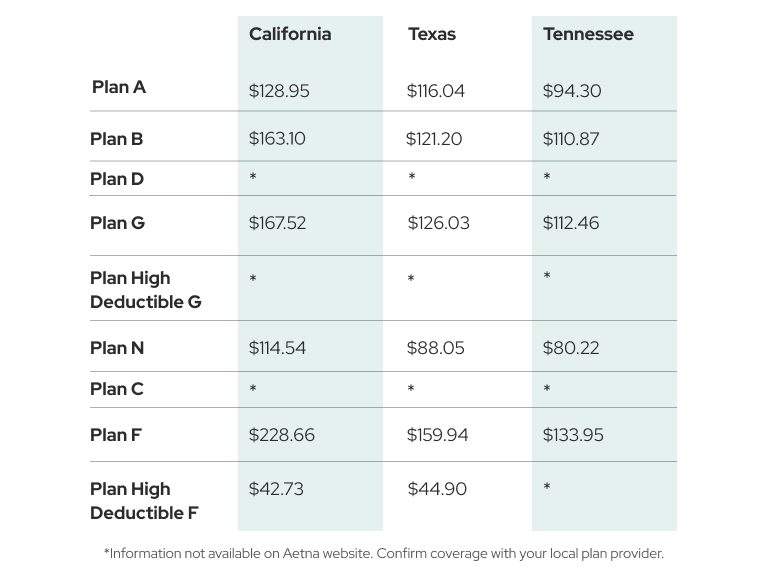Click the Plan N row label
This screenshot has width=768, height=584.
[x=117, y=348]
